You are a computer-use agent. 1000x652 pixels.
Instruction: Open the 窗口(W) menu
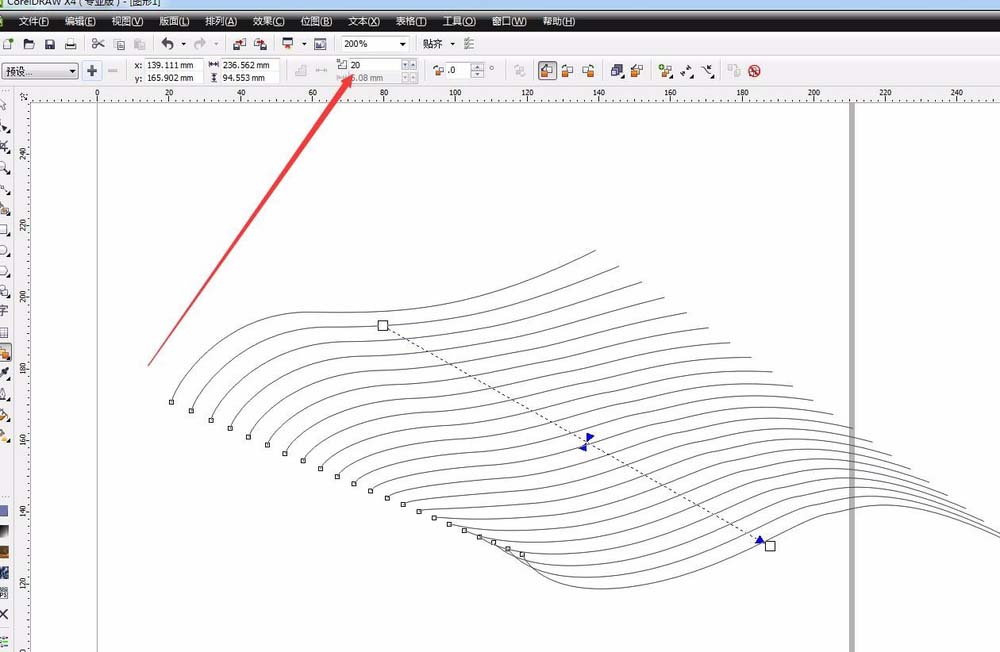click(x=509, y=22)
